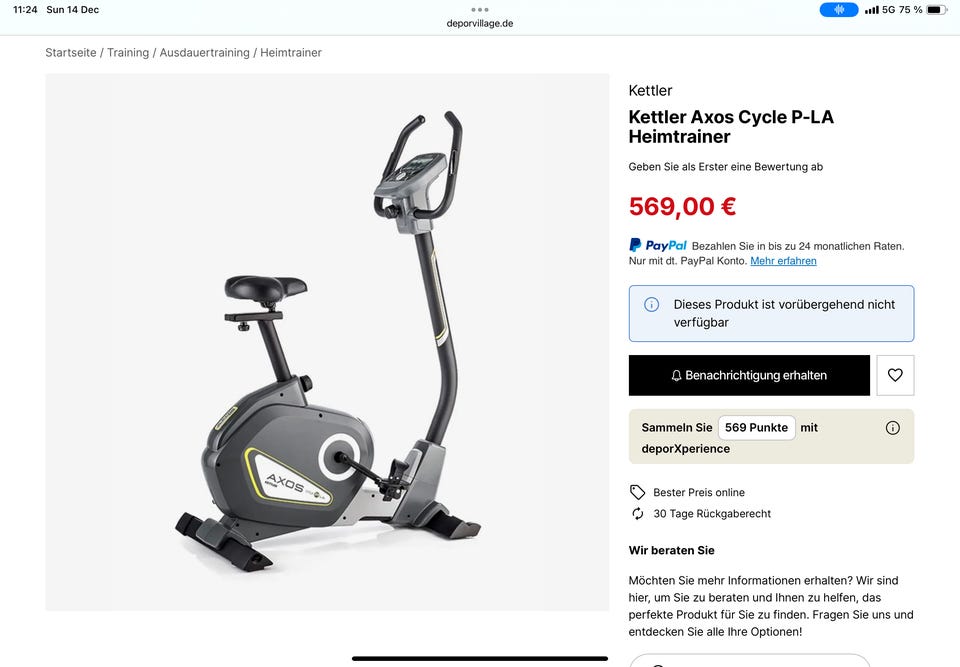
Task: Tap the info icon in unavailable notice
Action: (651, 304)
